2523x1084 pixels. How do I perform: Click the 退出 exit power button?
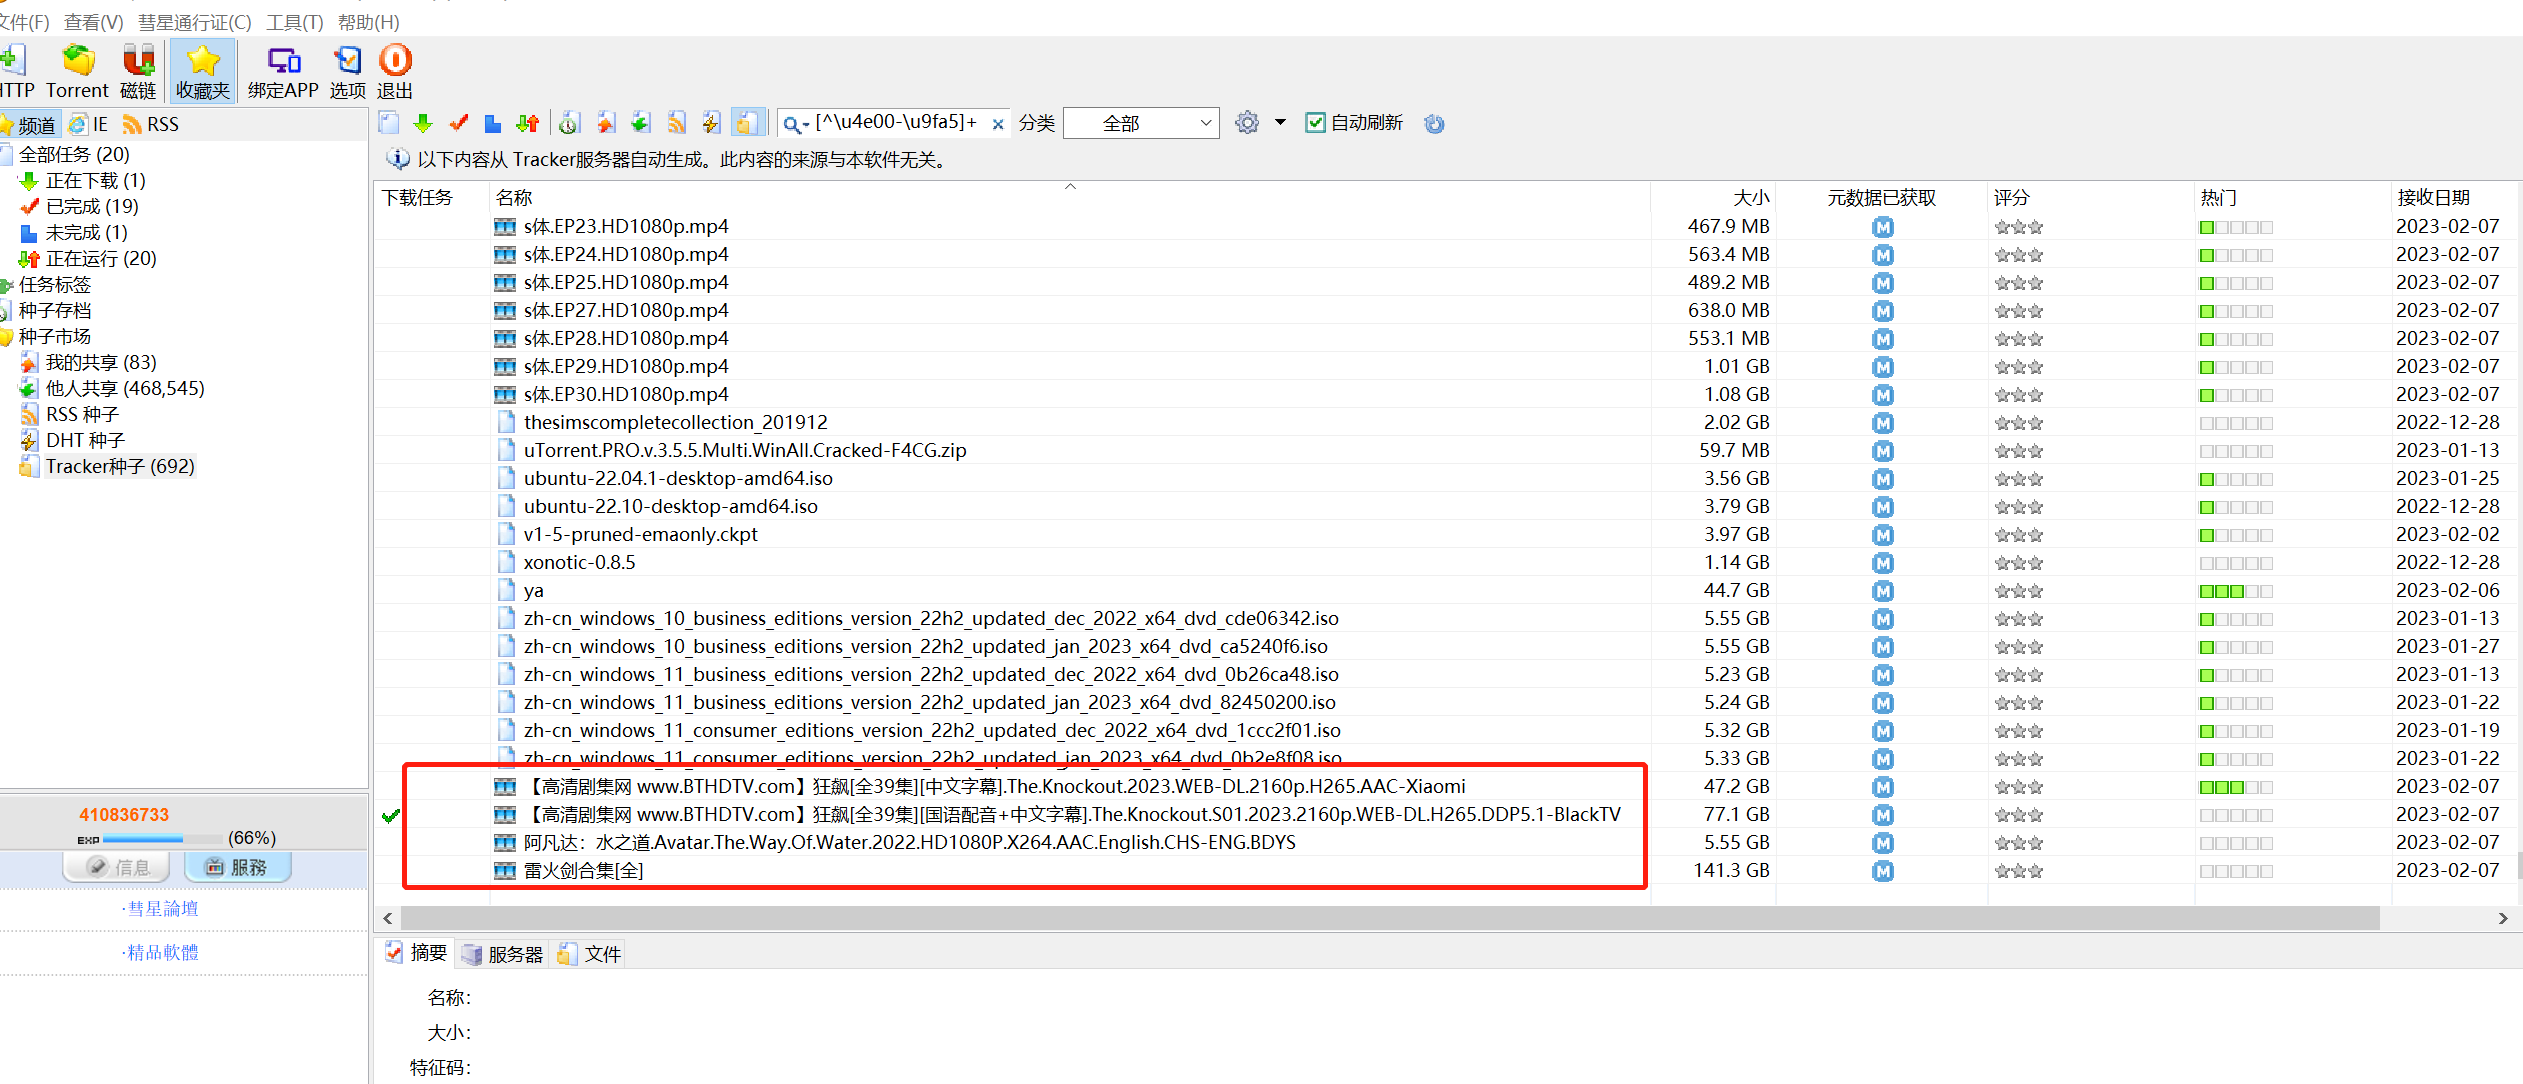(395, 72)
